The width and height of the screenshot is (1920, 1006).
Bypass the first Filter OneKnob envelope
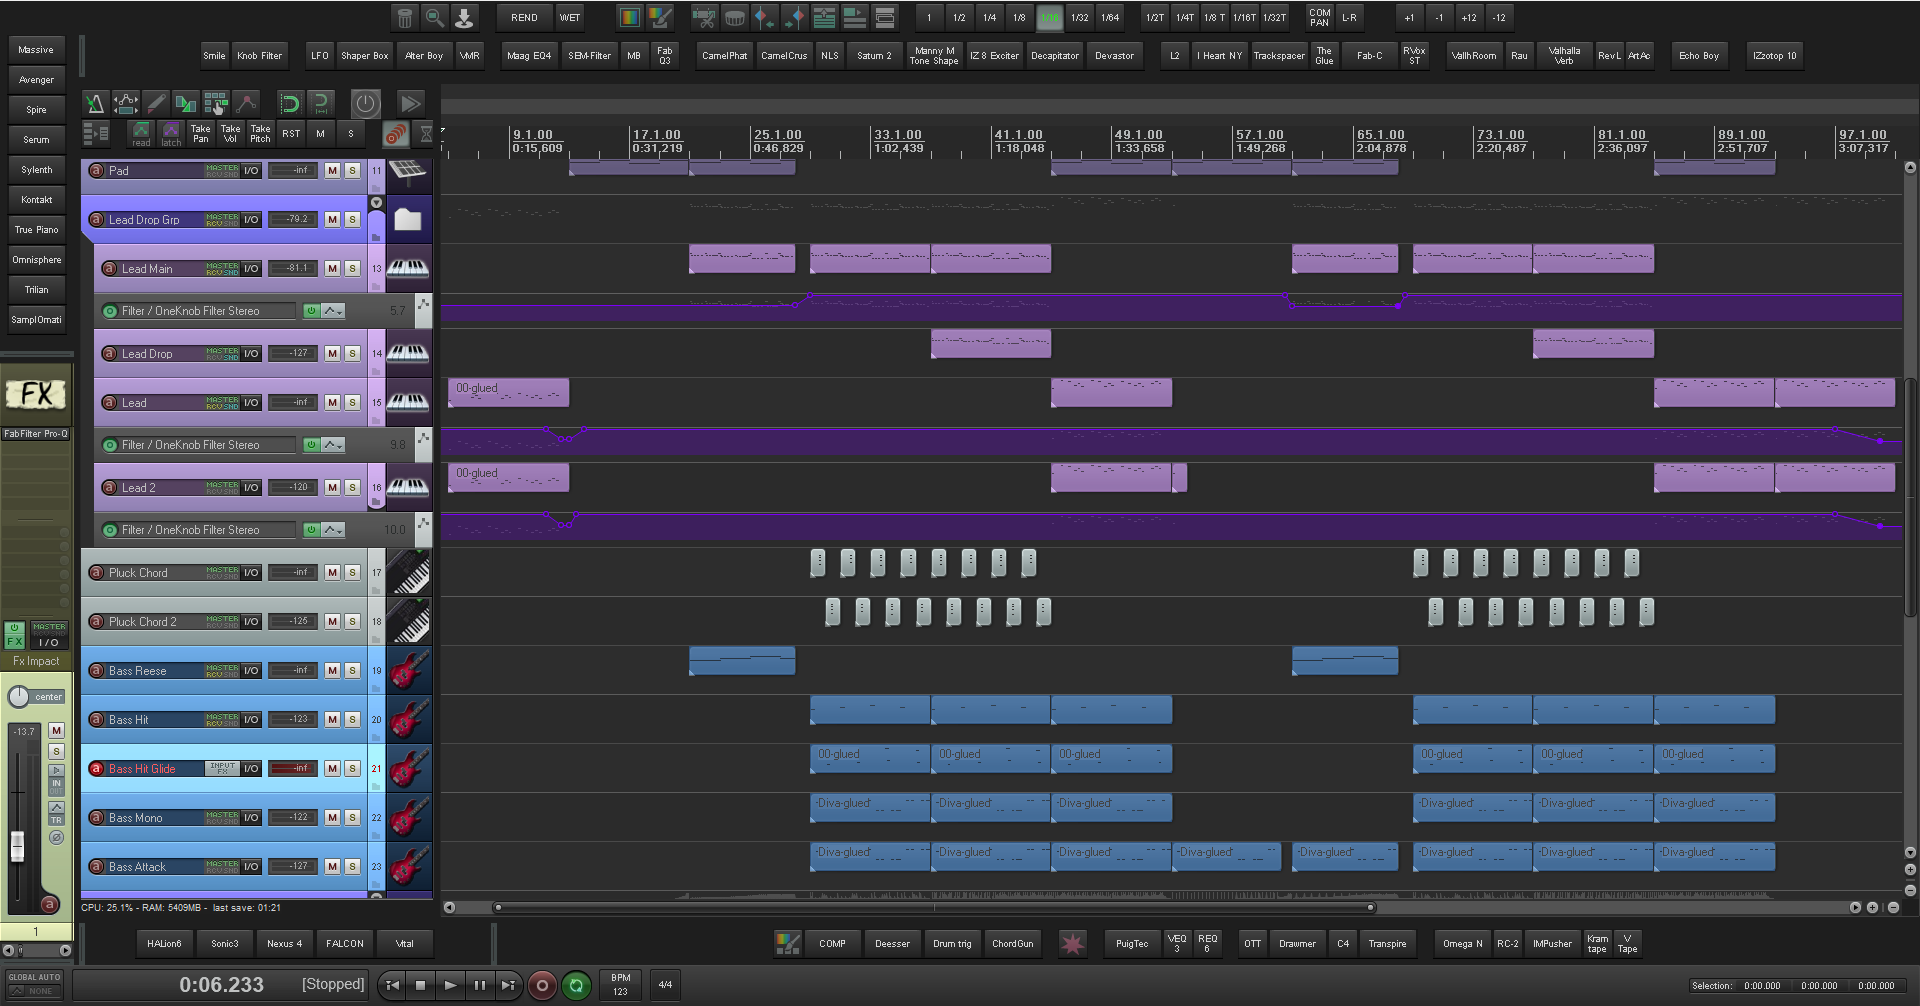pyautogui.click(x=312, y=311)
